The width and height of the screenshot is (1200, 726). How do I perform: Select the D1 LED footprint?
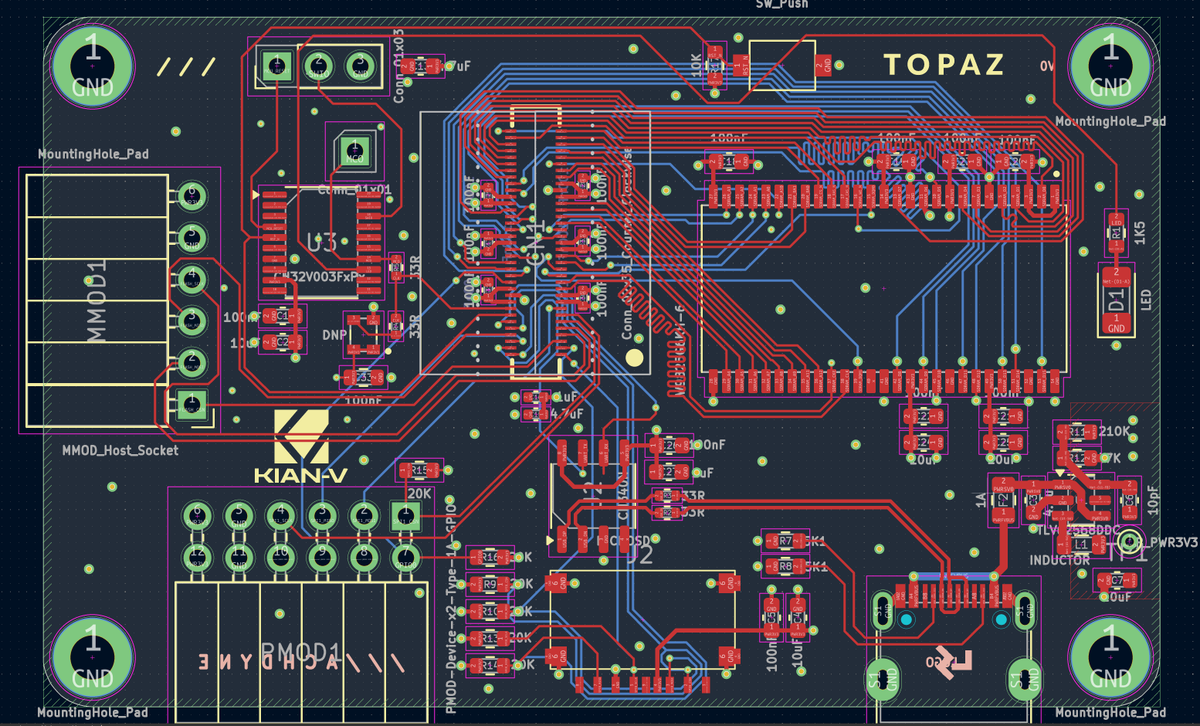(1116, 299)
